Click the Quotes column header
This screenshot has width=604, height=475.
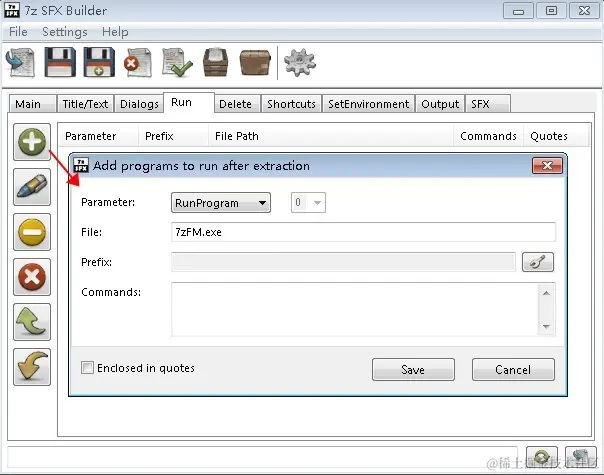click(556, 136)
